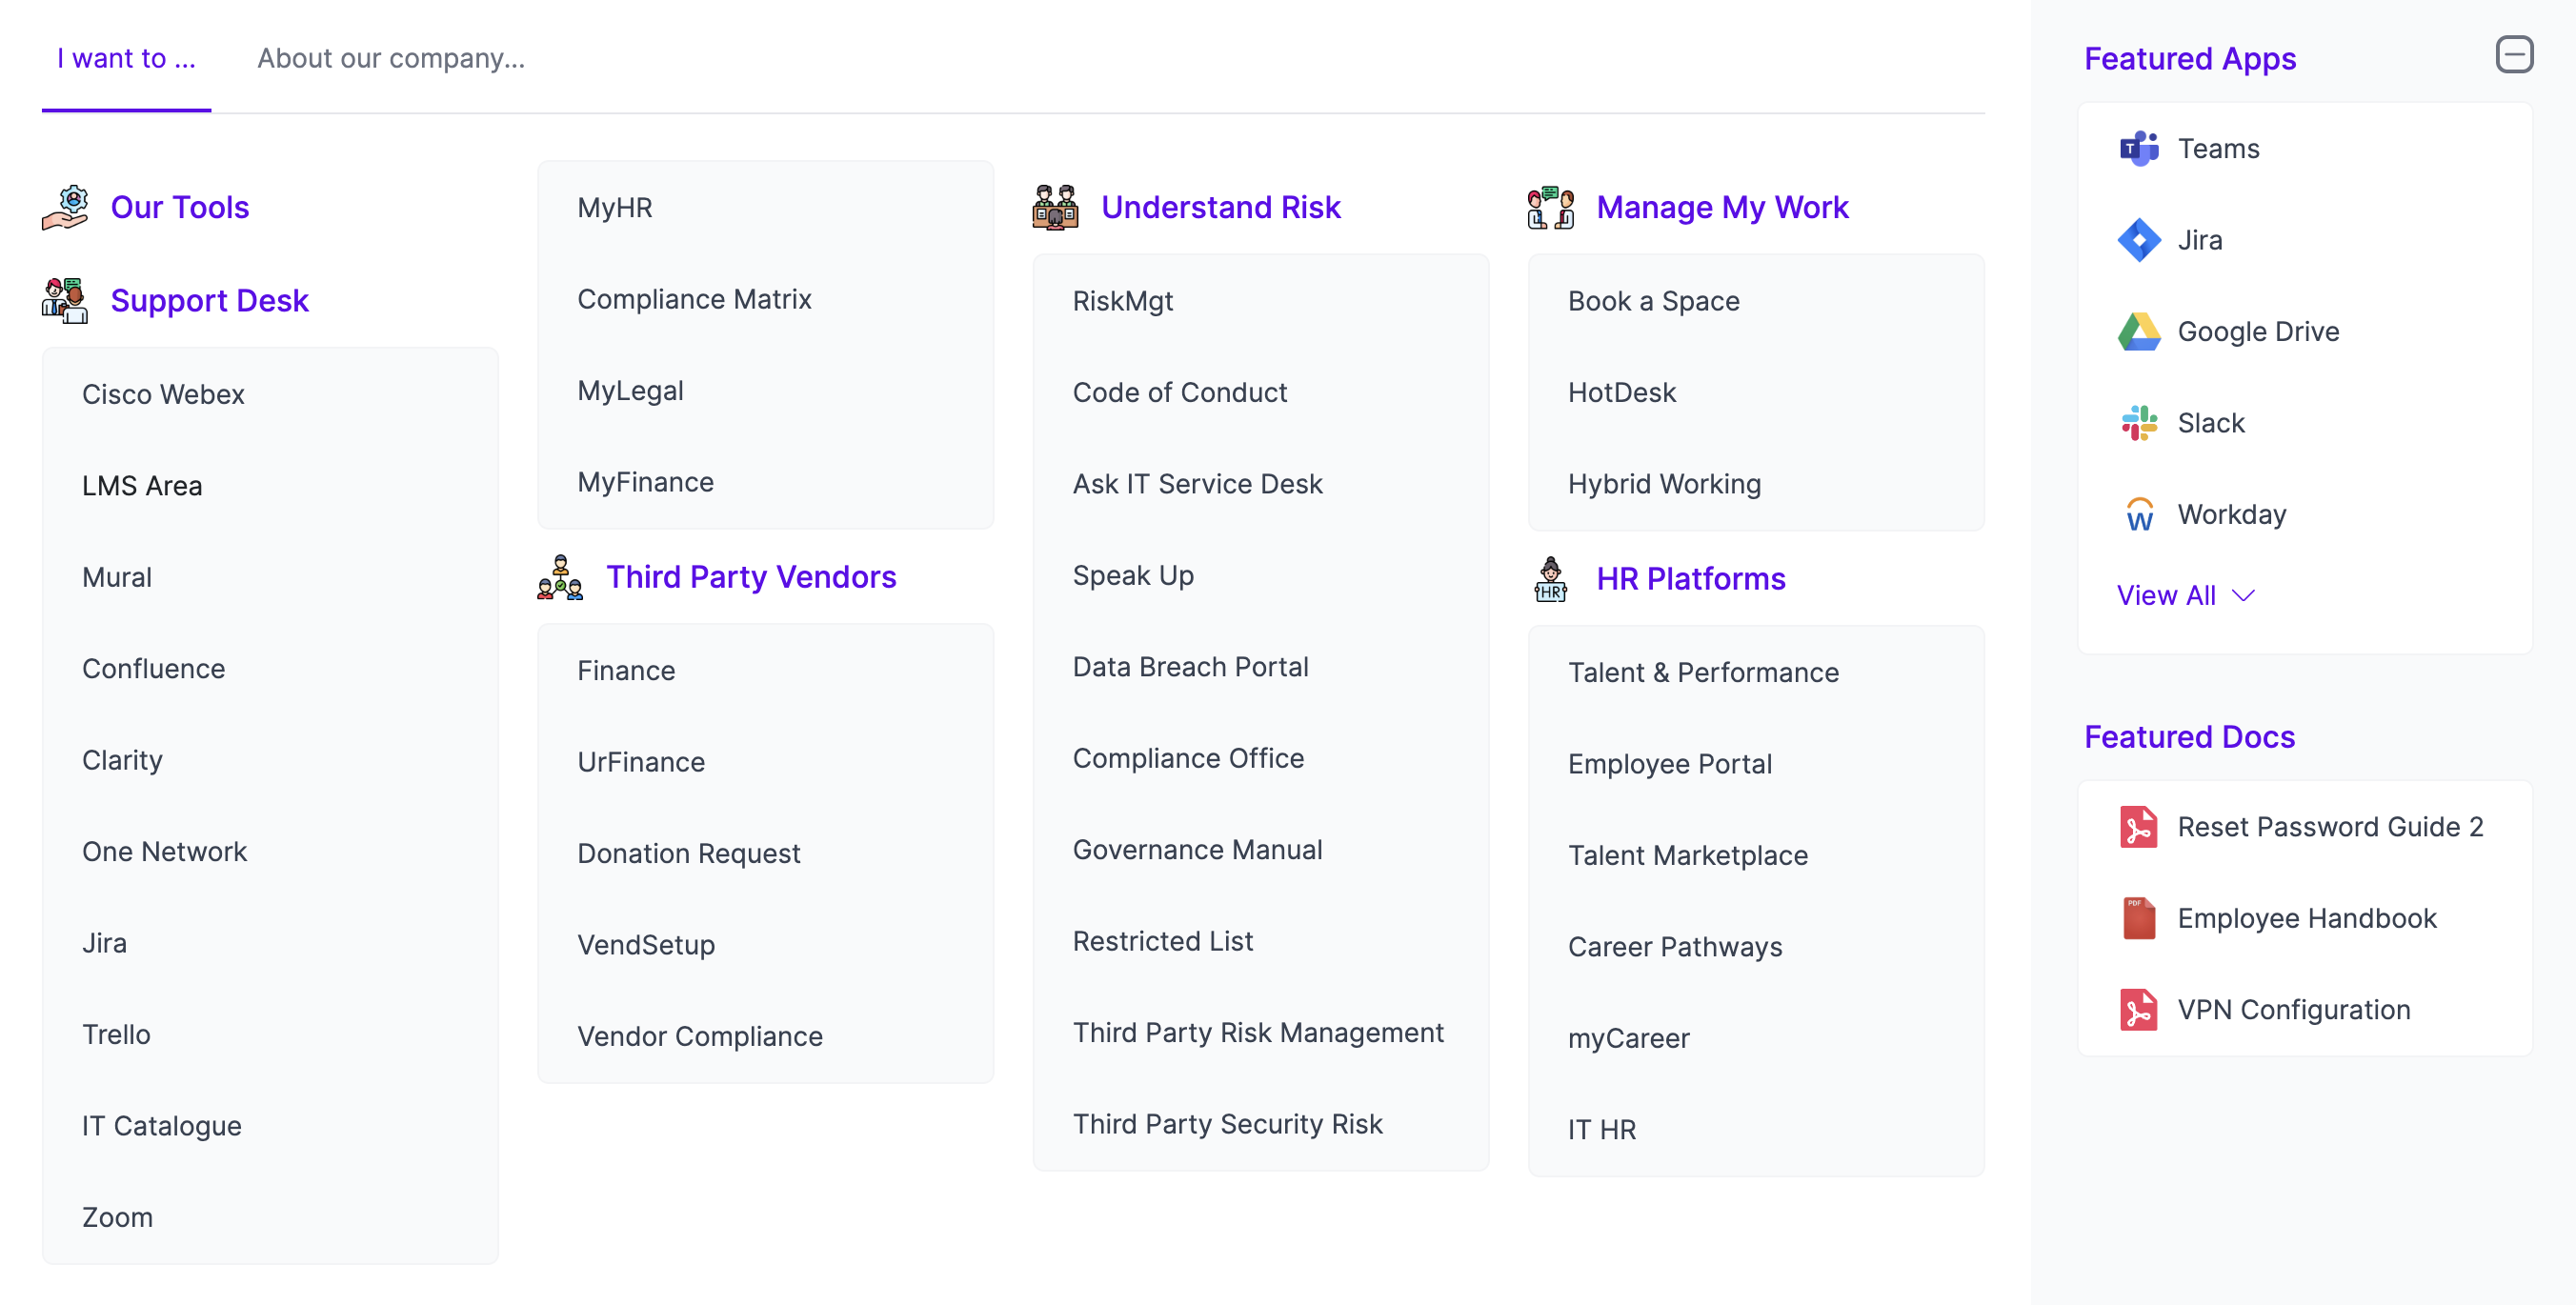The image size is (2576, 1305).
Task: Click the Employee Handbook document icon
Action: point(2139,919)
